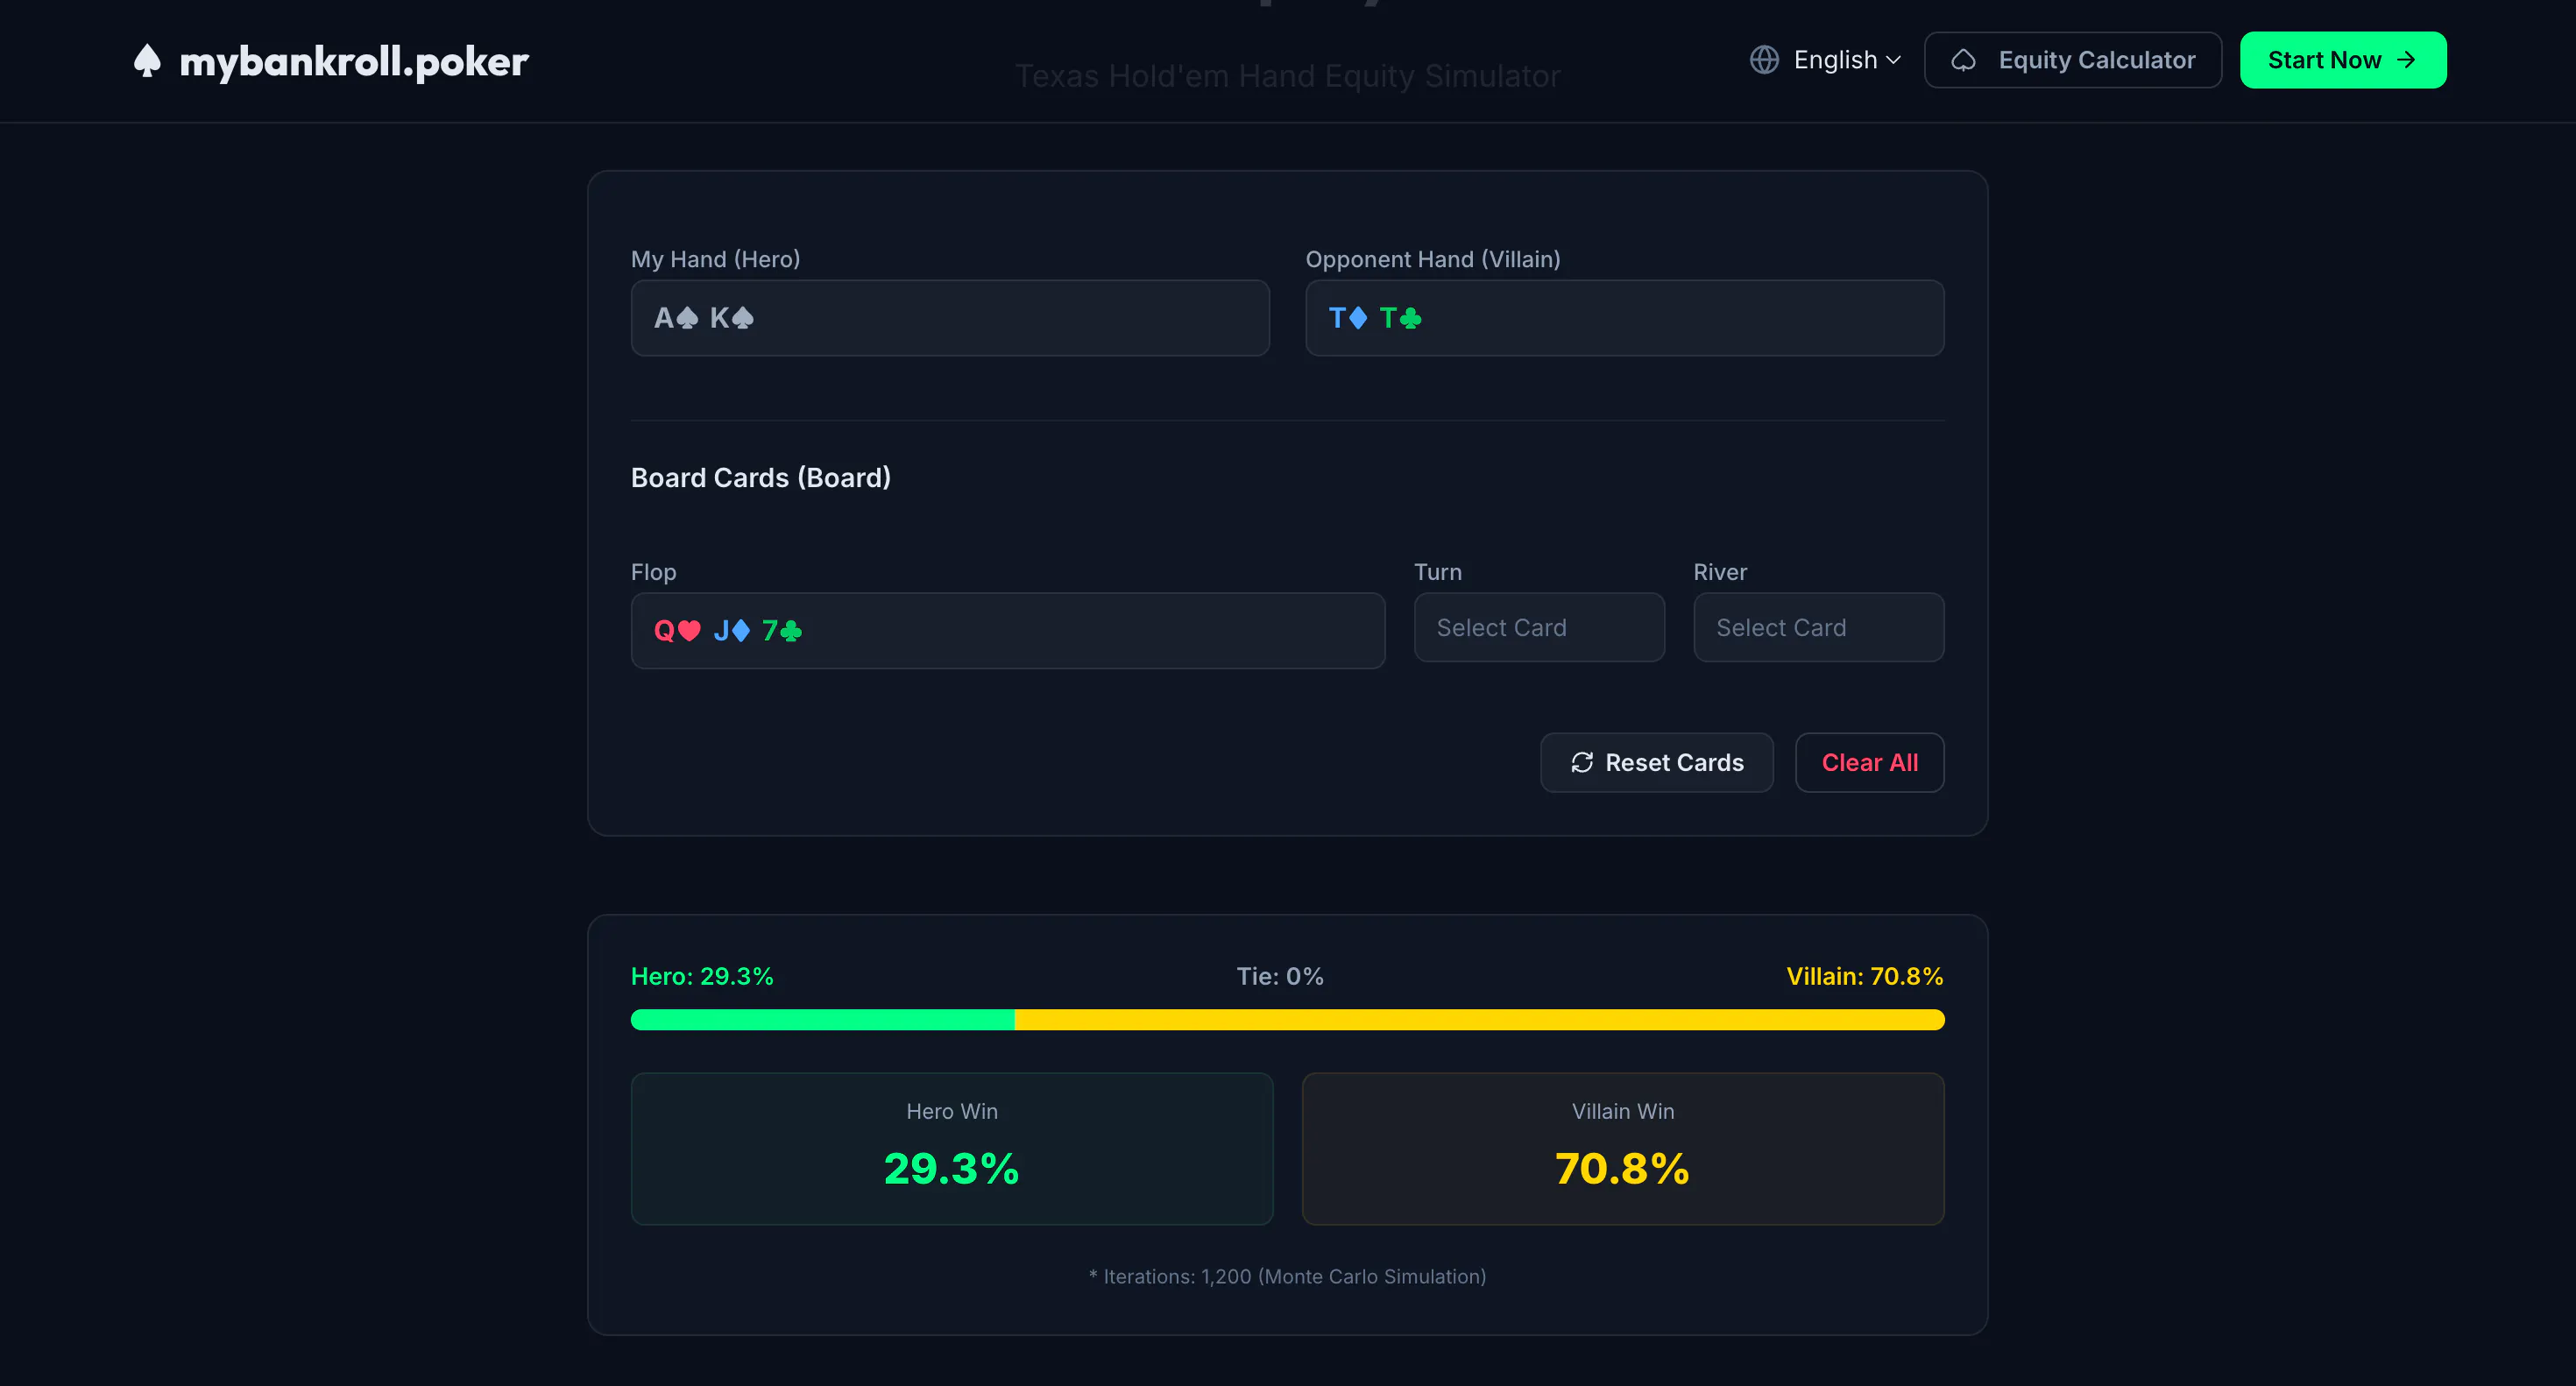Click the arrow icon in Start Now

click(x=2407, y=60)
